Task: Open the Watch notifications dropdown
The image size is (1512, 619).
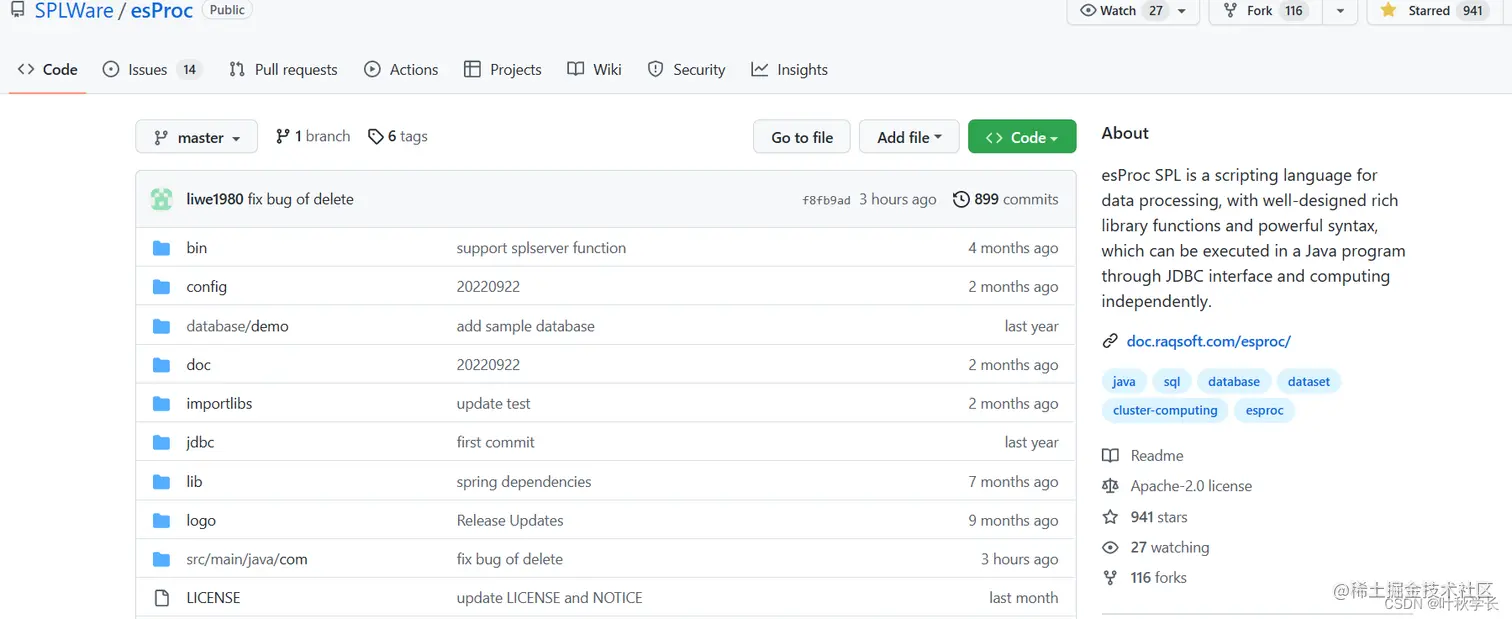Action: [1133, 11]
